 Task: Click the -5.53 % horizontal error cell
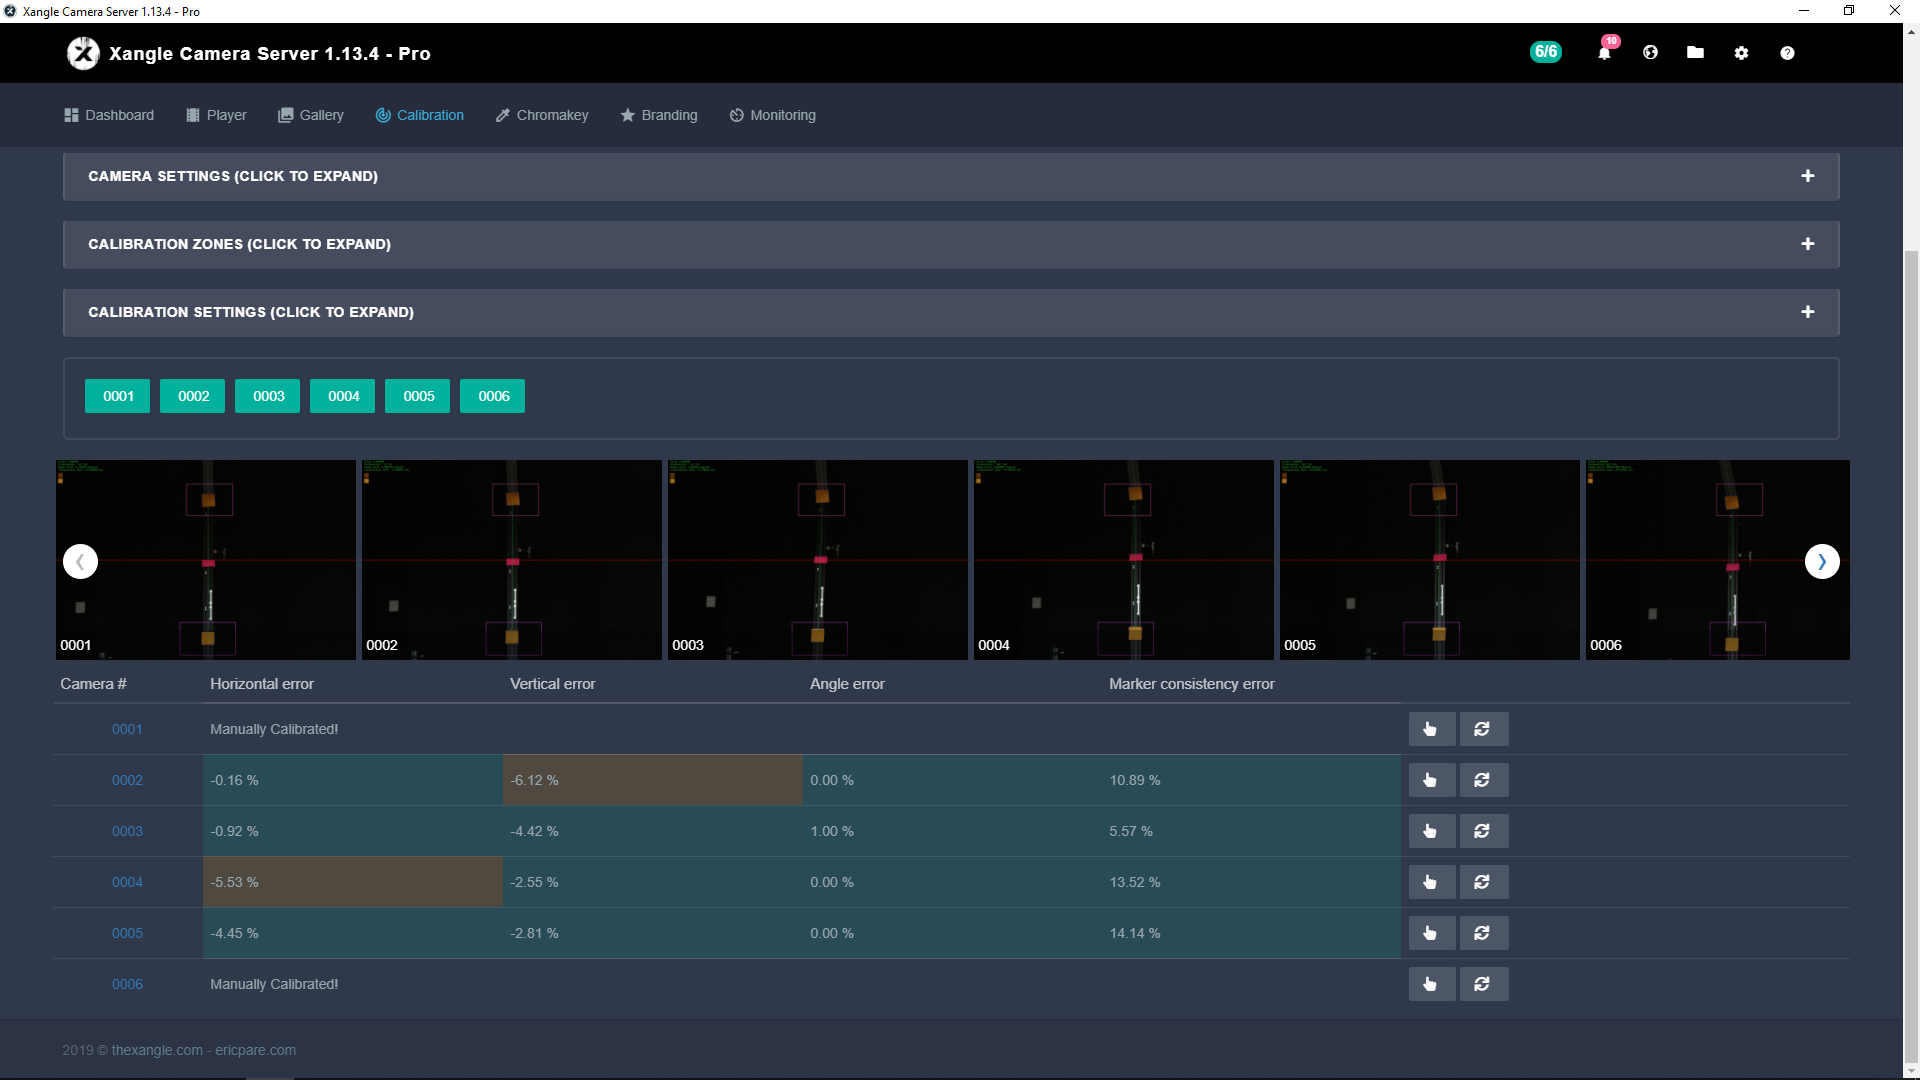353,882
